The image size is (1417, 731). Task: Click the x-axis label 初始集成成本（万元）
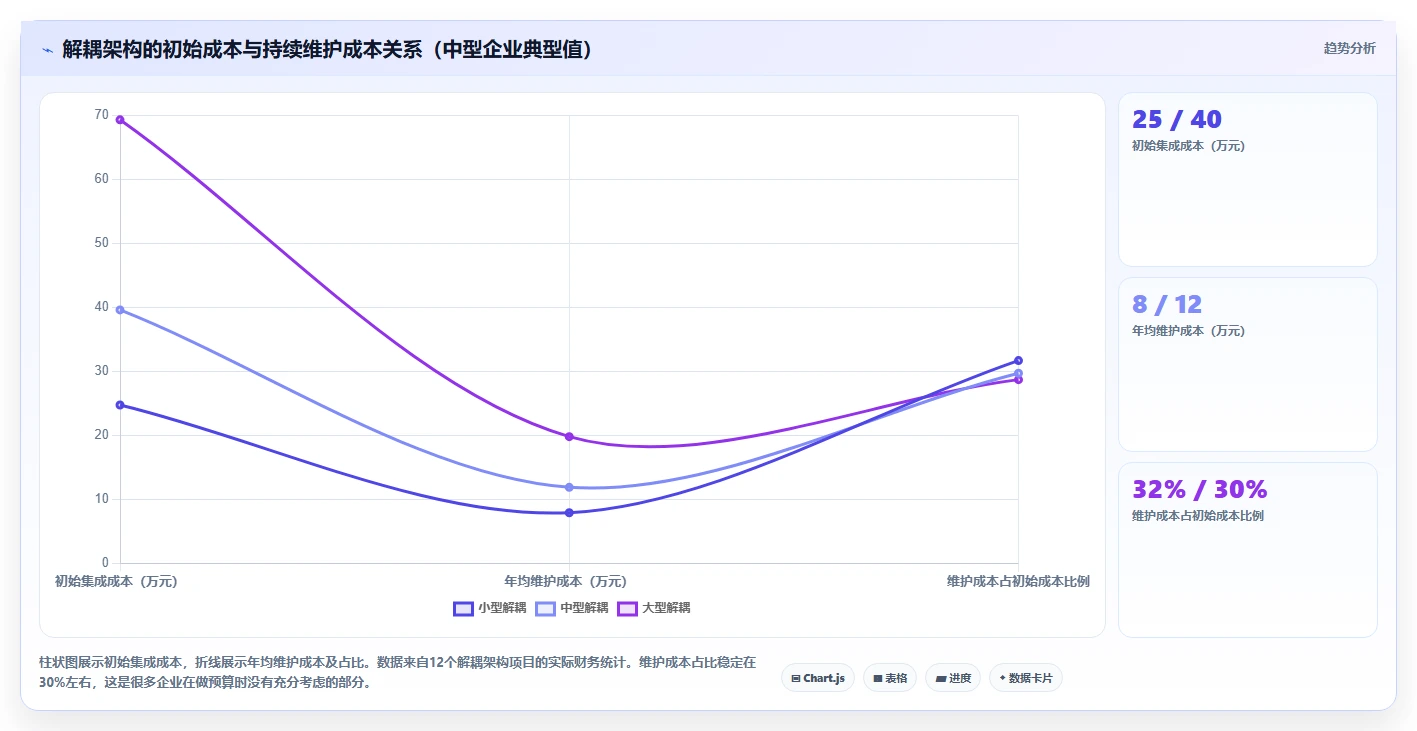(116, 582)
